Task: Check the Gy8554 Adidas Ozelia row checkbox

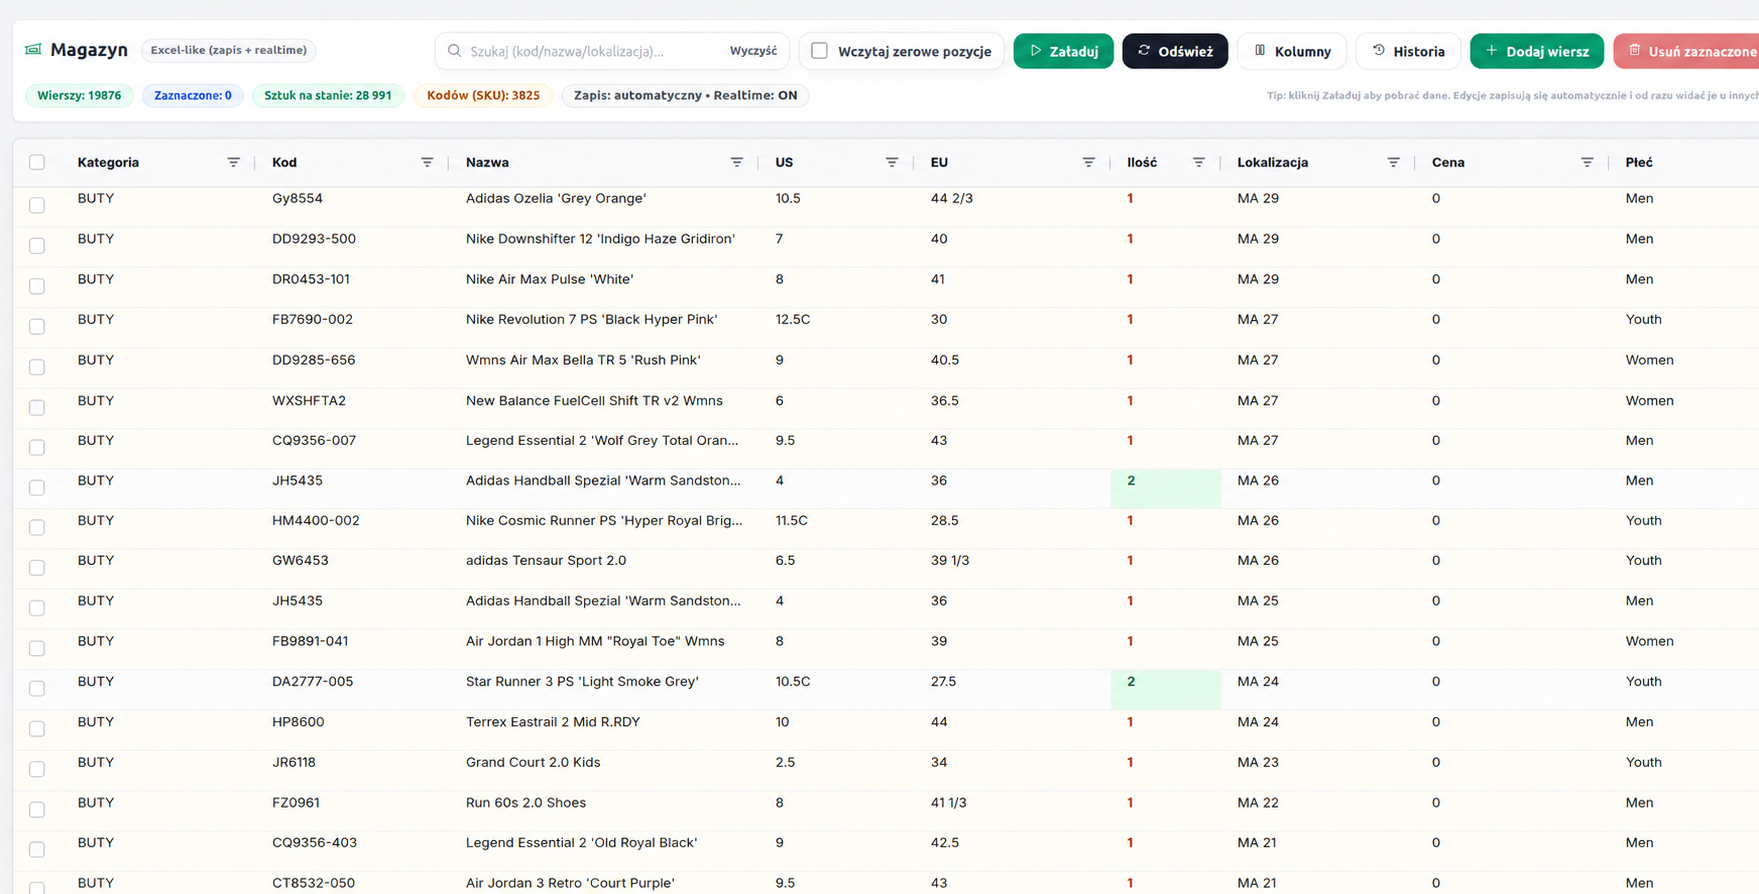Action: (x=37, y=205)
